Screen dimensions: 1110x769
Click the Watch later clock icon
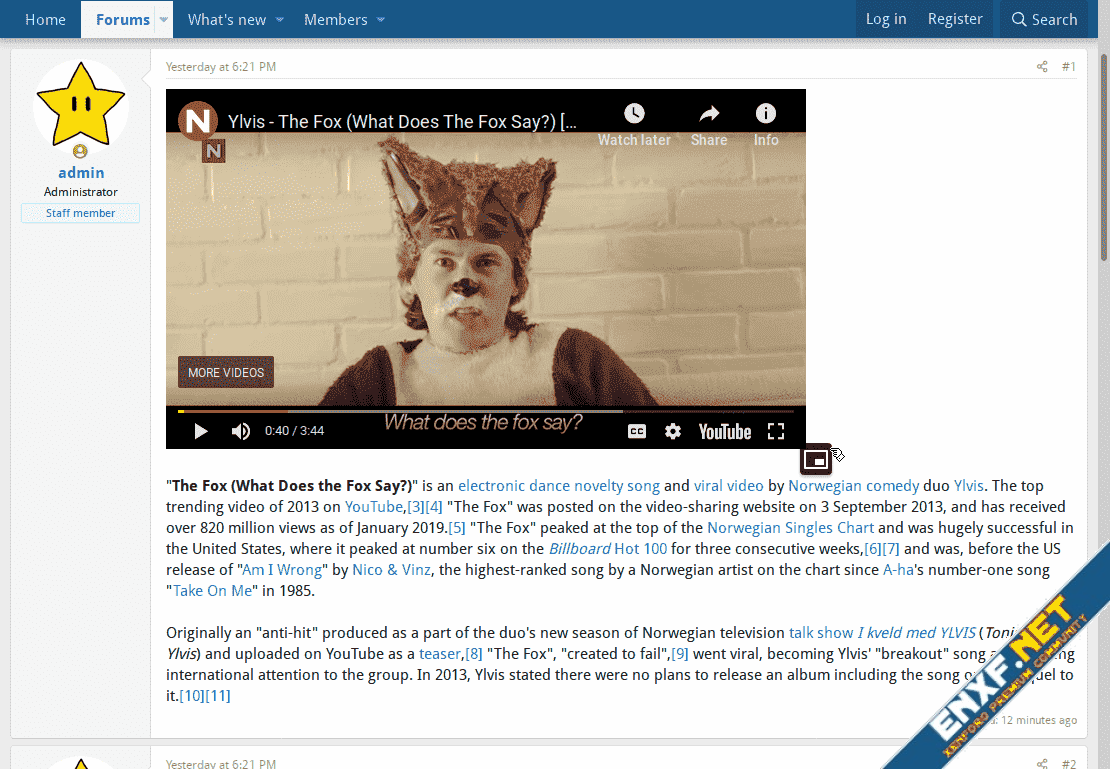point(634,113)
